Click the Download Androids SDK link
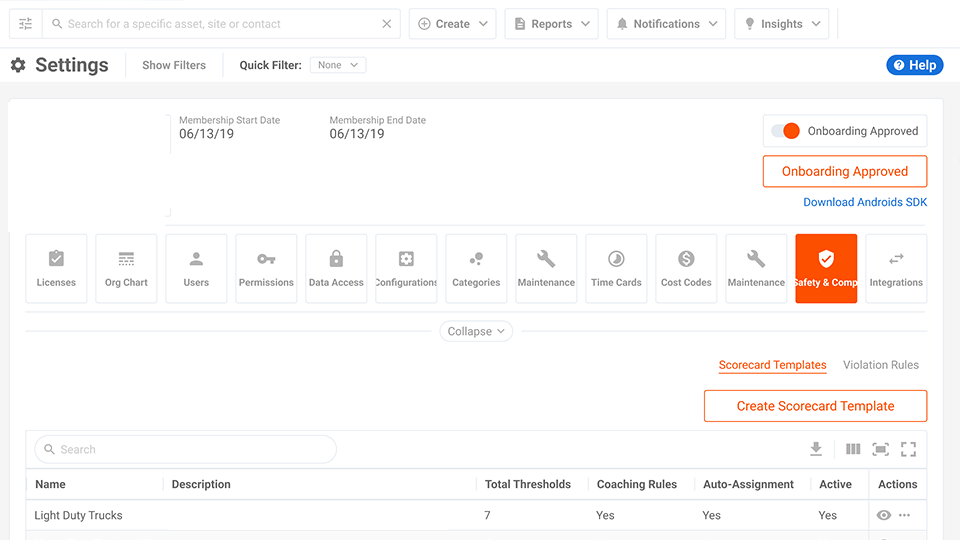This screenshot has width=960, height=540. click(865, 202)
